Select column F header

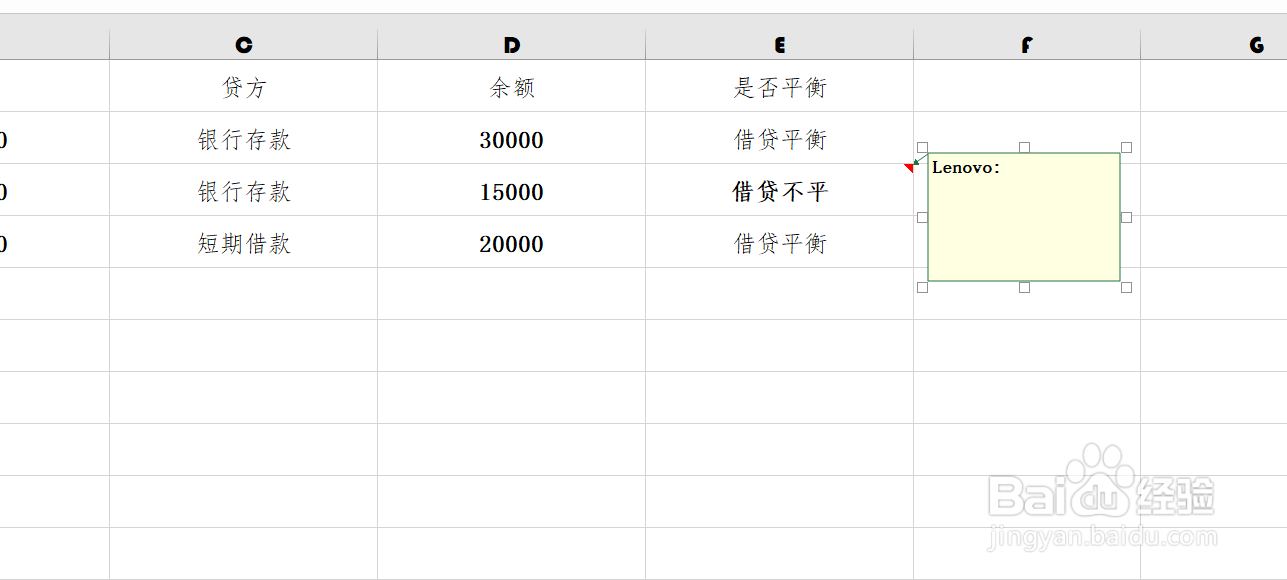pos(1027,45)
